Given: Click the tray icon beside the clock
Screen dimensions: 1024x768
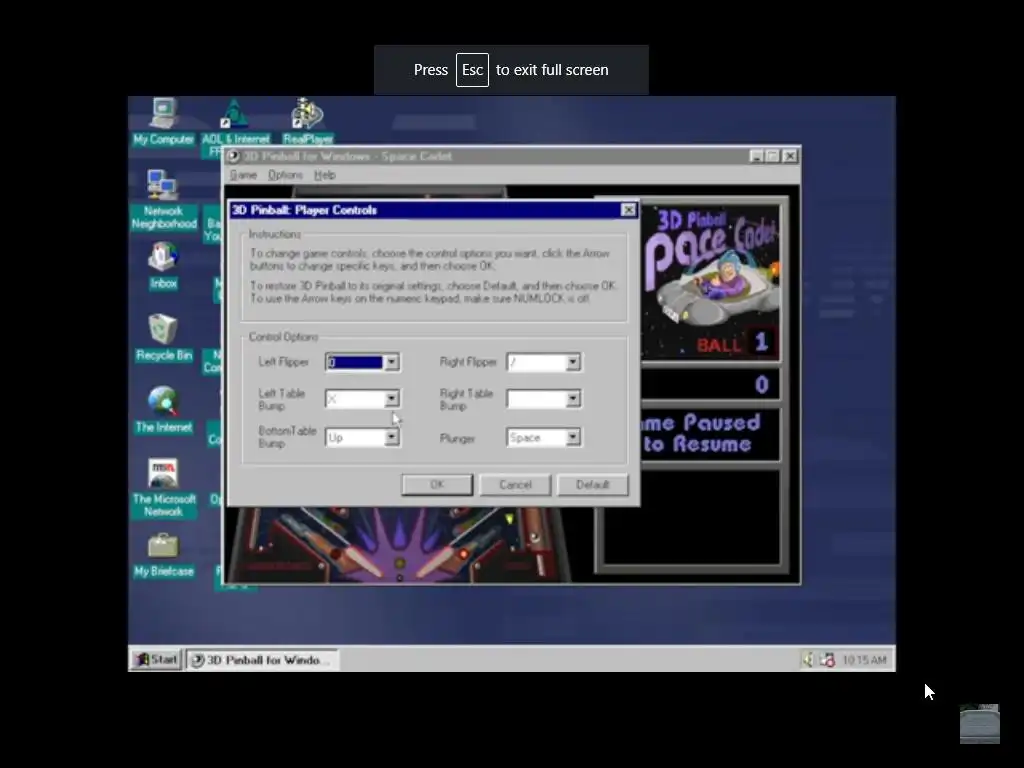Looking at the screenshot, I should (827, 660).
